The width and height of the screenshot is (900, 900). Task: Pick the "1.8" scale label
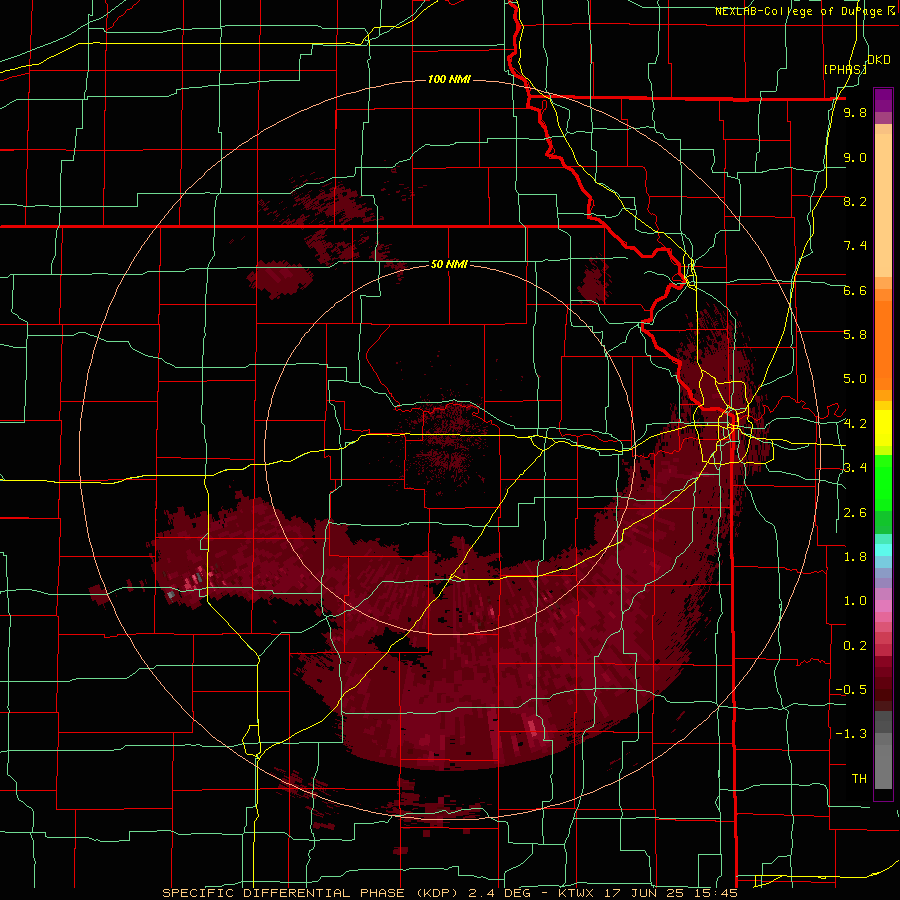(855, 557)
